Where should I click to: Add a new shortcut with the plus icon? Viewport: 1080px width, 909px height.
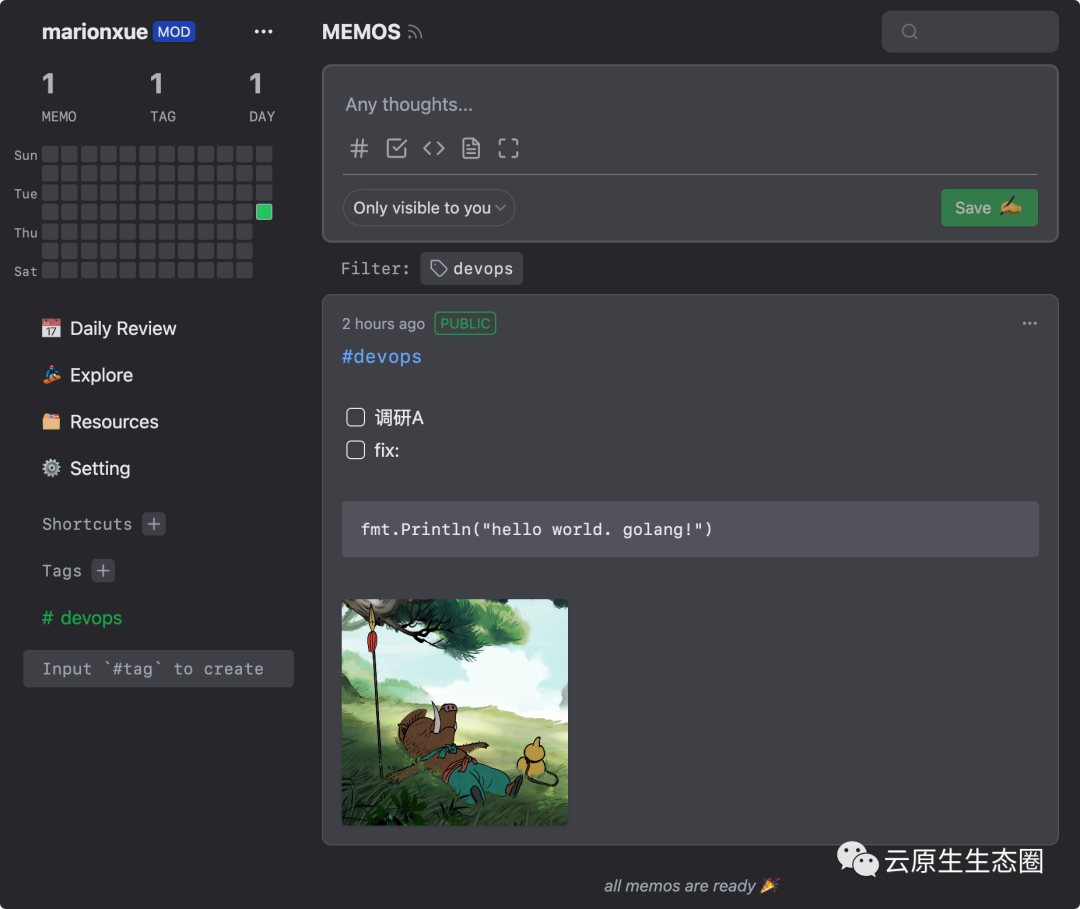point(154,524)
